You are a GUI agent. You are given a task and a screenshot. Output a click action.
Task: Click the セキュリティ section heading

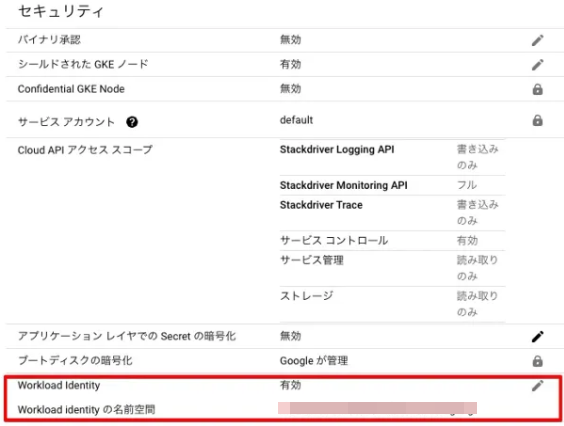coord(61,11)
